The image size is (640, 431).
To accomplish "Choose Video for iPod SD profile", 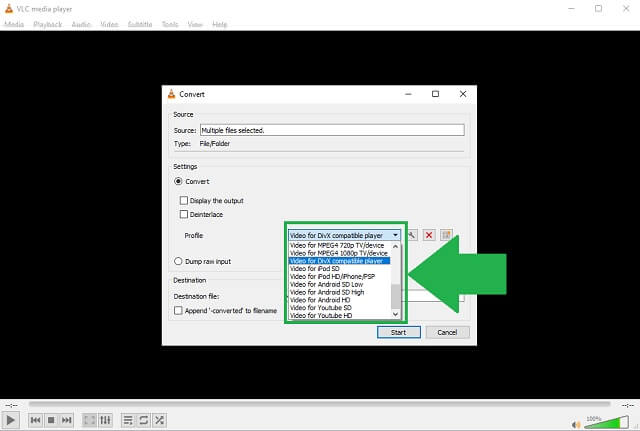I will [340, 269].
